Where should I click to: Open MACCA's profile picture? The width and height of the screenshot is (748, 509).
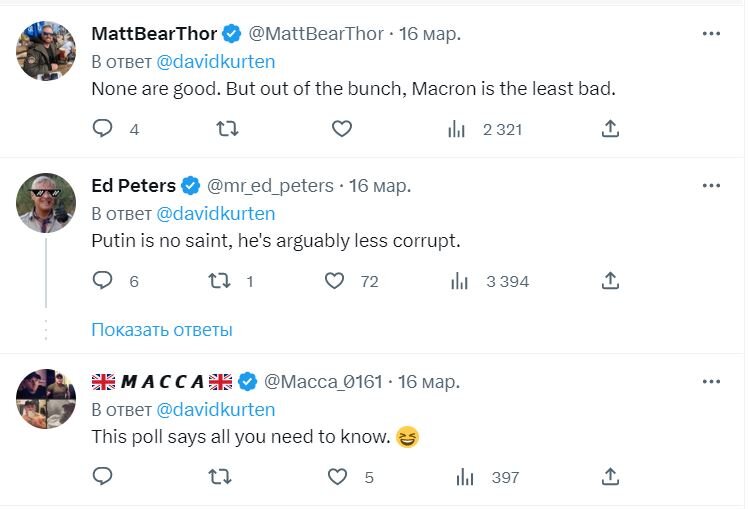pos(46,399)
